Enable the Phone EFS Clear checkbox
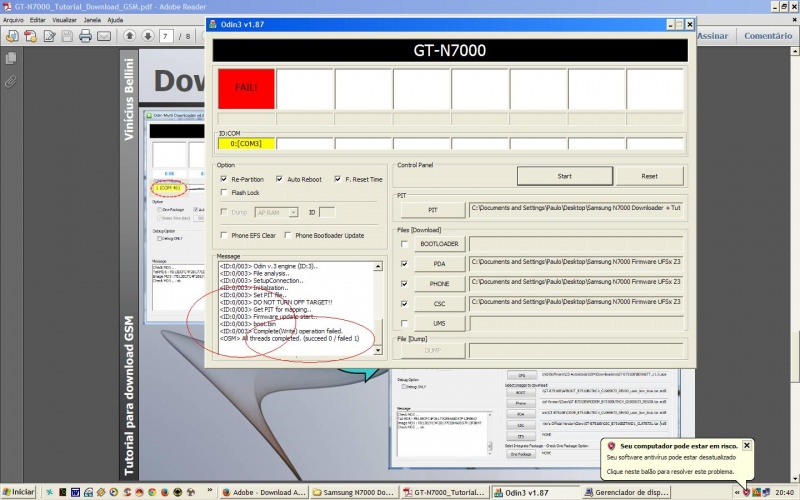 pyautogui.click(x=224, y=235)
